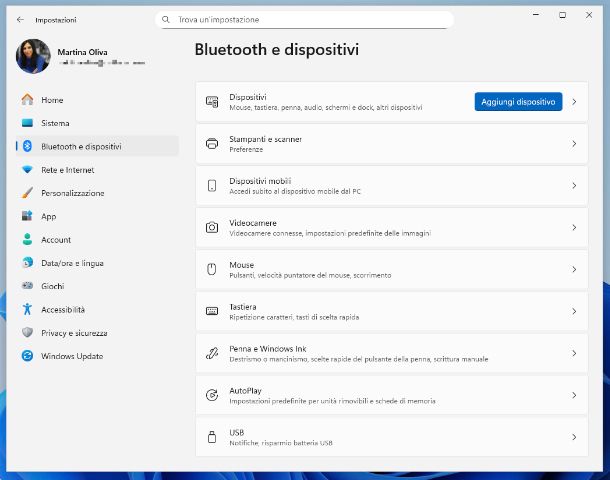Minimize the Impostazioni window
Viewport: 610px width, 480px height.
[x=536, y=15]
